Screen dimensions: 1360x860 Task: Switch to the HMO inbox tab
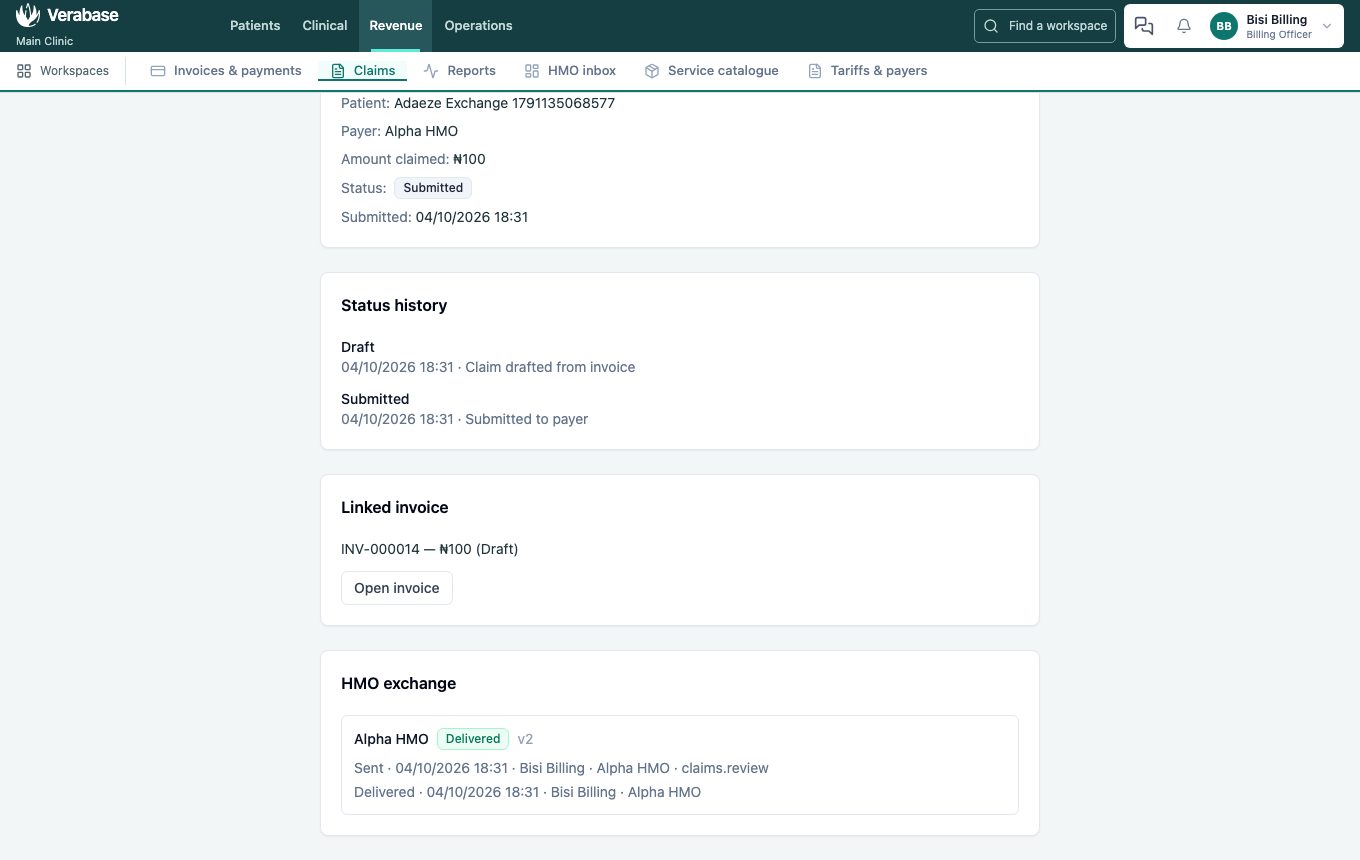click(x=570, y=71)
